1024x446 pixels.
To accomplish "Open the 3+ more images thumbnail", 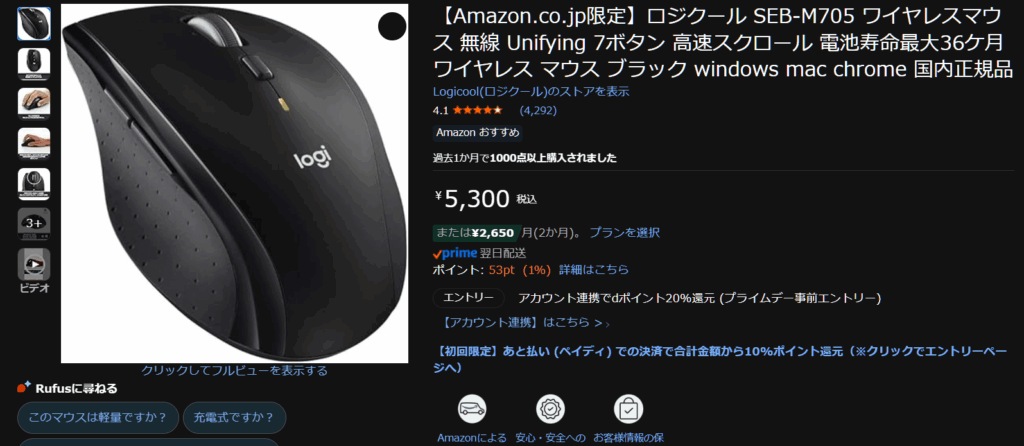I will (34, 224).
